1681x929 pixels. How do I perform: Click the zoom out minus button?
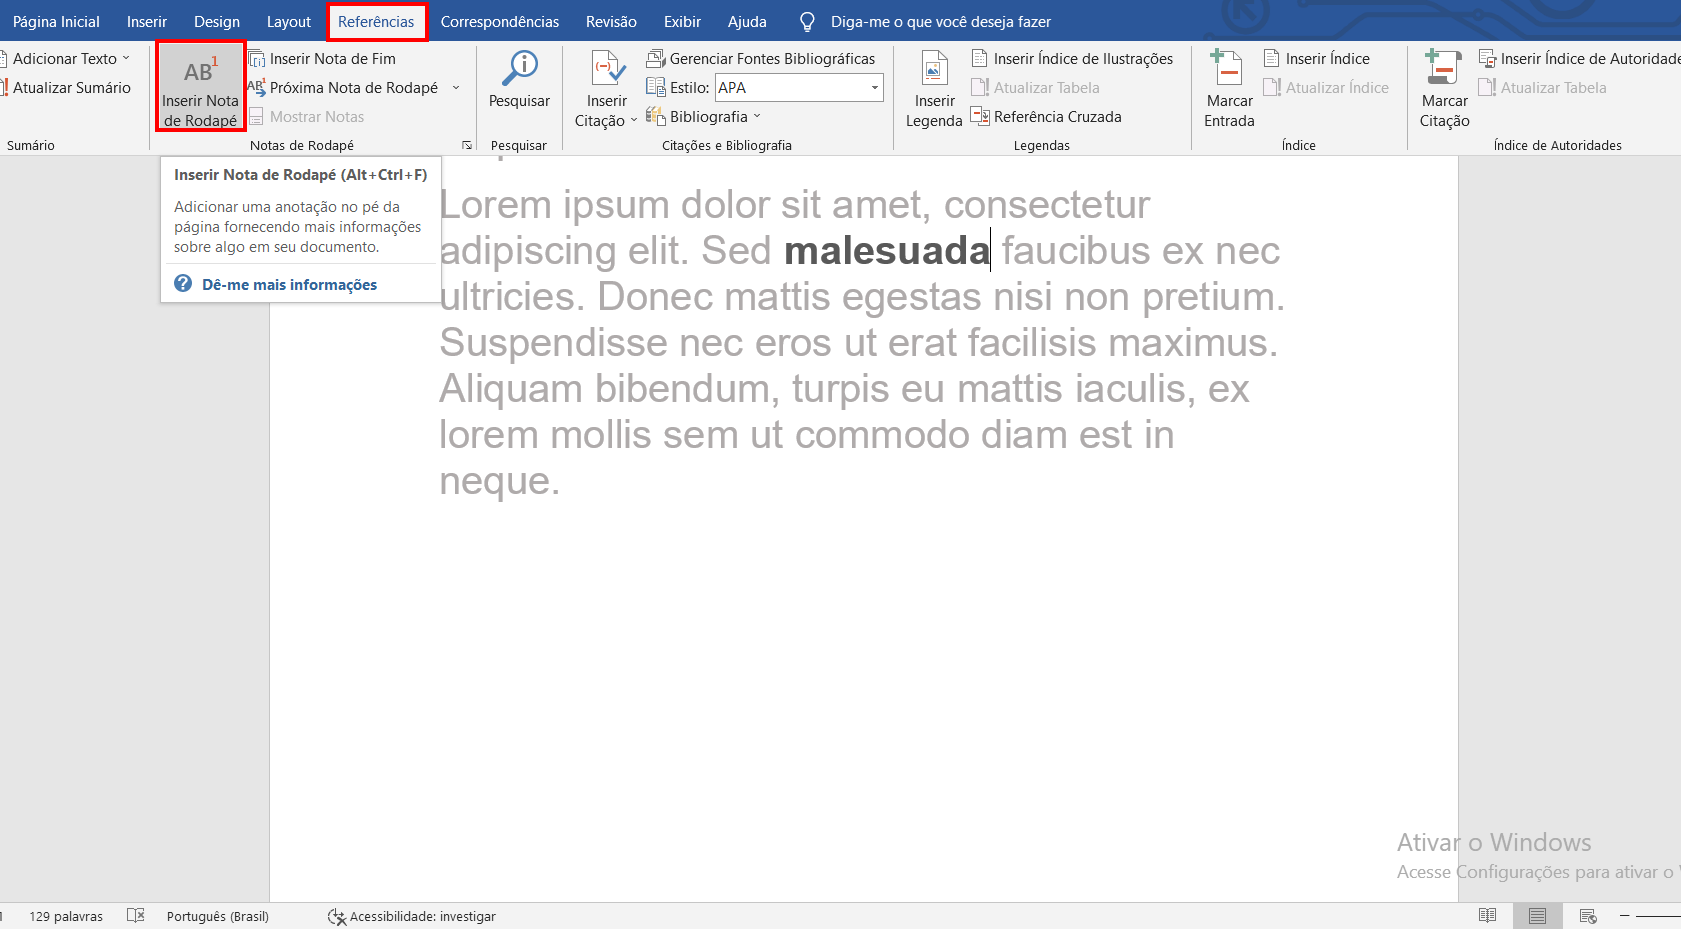[1625, 916]
